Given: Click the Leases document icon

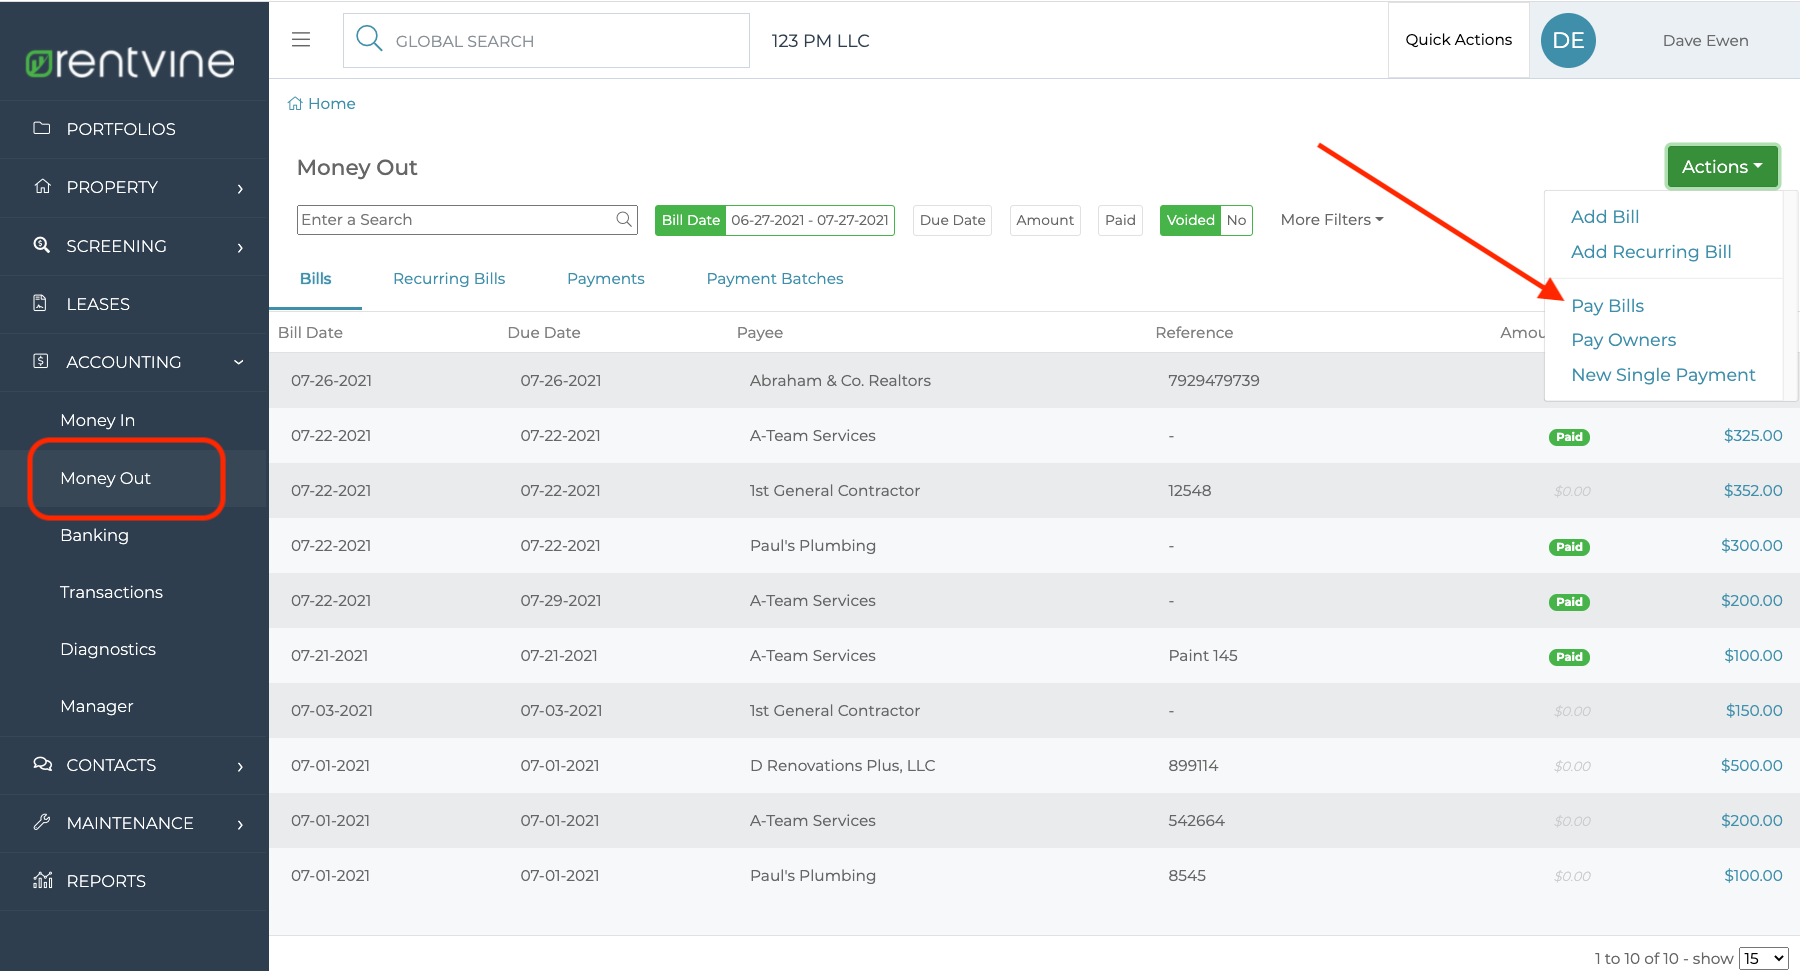Looking at the screenshot, I should [41, 303].
